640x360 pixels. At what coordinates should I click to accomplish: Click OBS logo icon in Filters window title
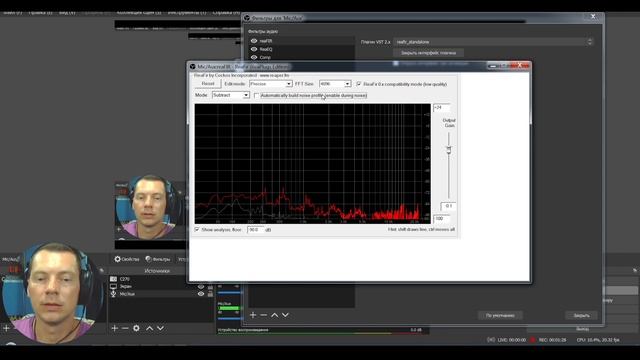tap(247, 18)
